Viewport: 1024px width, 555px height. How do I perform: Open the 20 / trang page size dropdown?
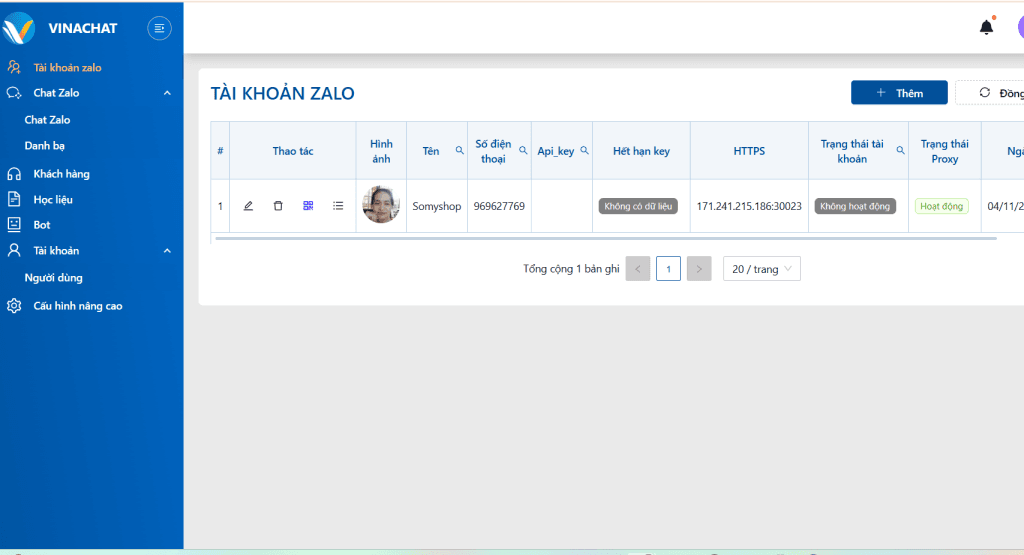tap(761, 269)
